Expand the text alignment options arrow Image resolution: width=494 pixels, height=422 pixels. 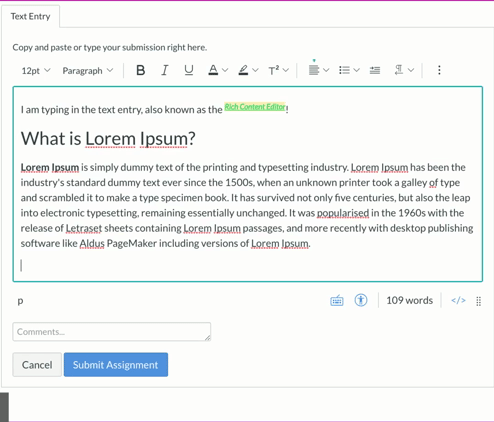click(x=326, y=70)
